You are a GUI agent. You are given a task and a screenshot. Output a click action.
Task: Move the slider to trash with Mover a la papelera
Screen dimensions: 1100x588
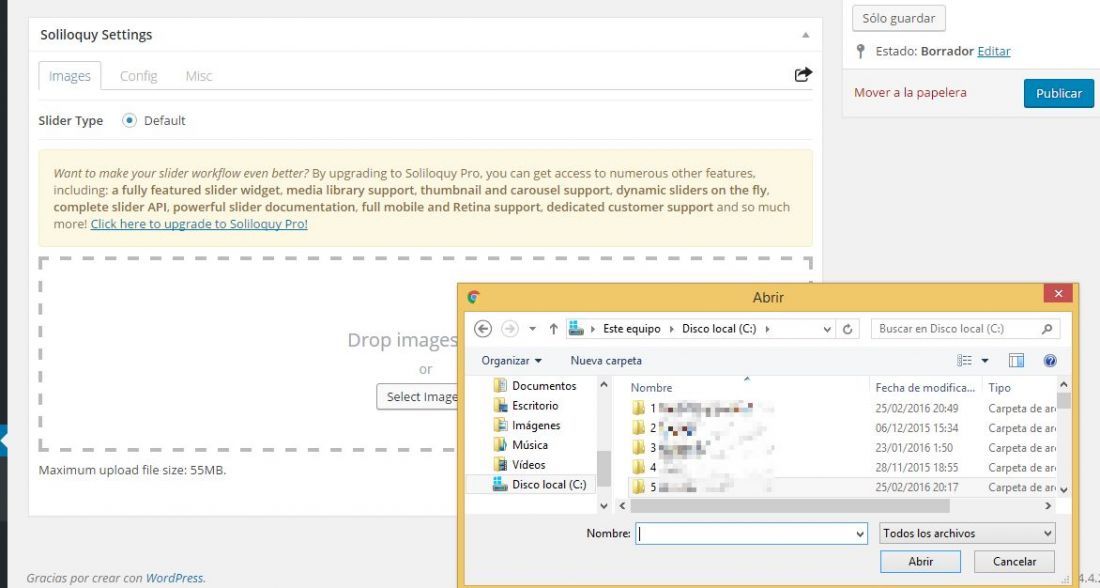tap(910, 93)
